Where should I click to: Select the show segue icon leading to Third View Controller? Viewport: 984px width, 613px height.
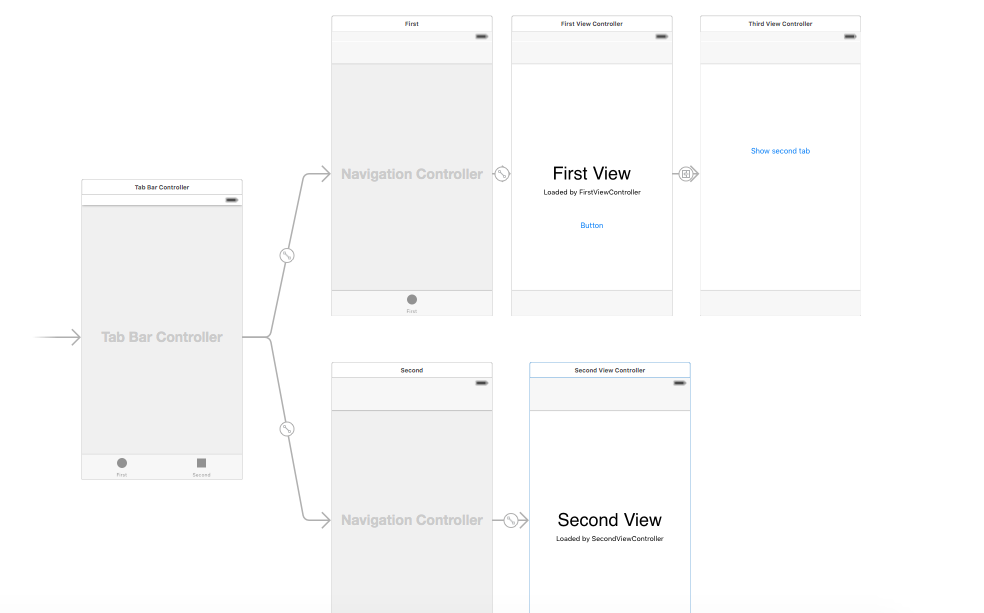[x=687, y=174]
